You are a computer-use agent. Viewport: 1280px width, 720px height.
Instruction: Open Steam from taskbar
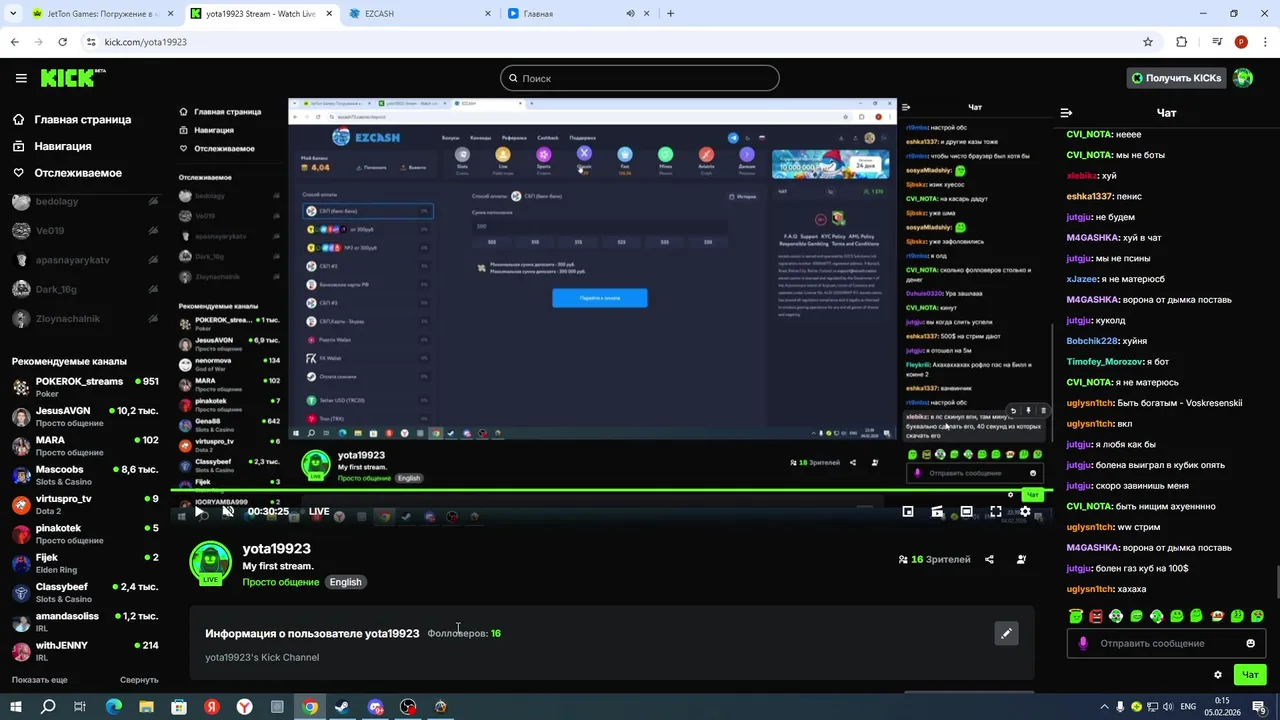point(342,707)
